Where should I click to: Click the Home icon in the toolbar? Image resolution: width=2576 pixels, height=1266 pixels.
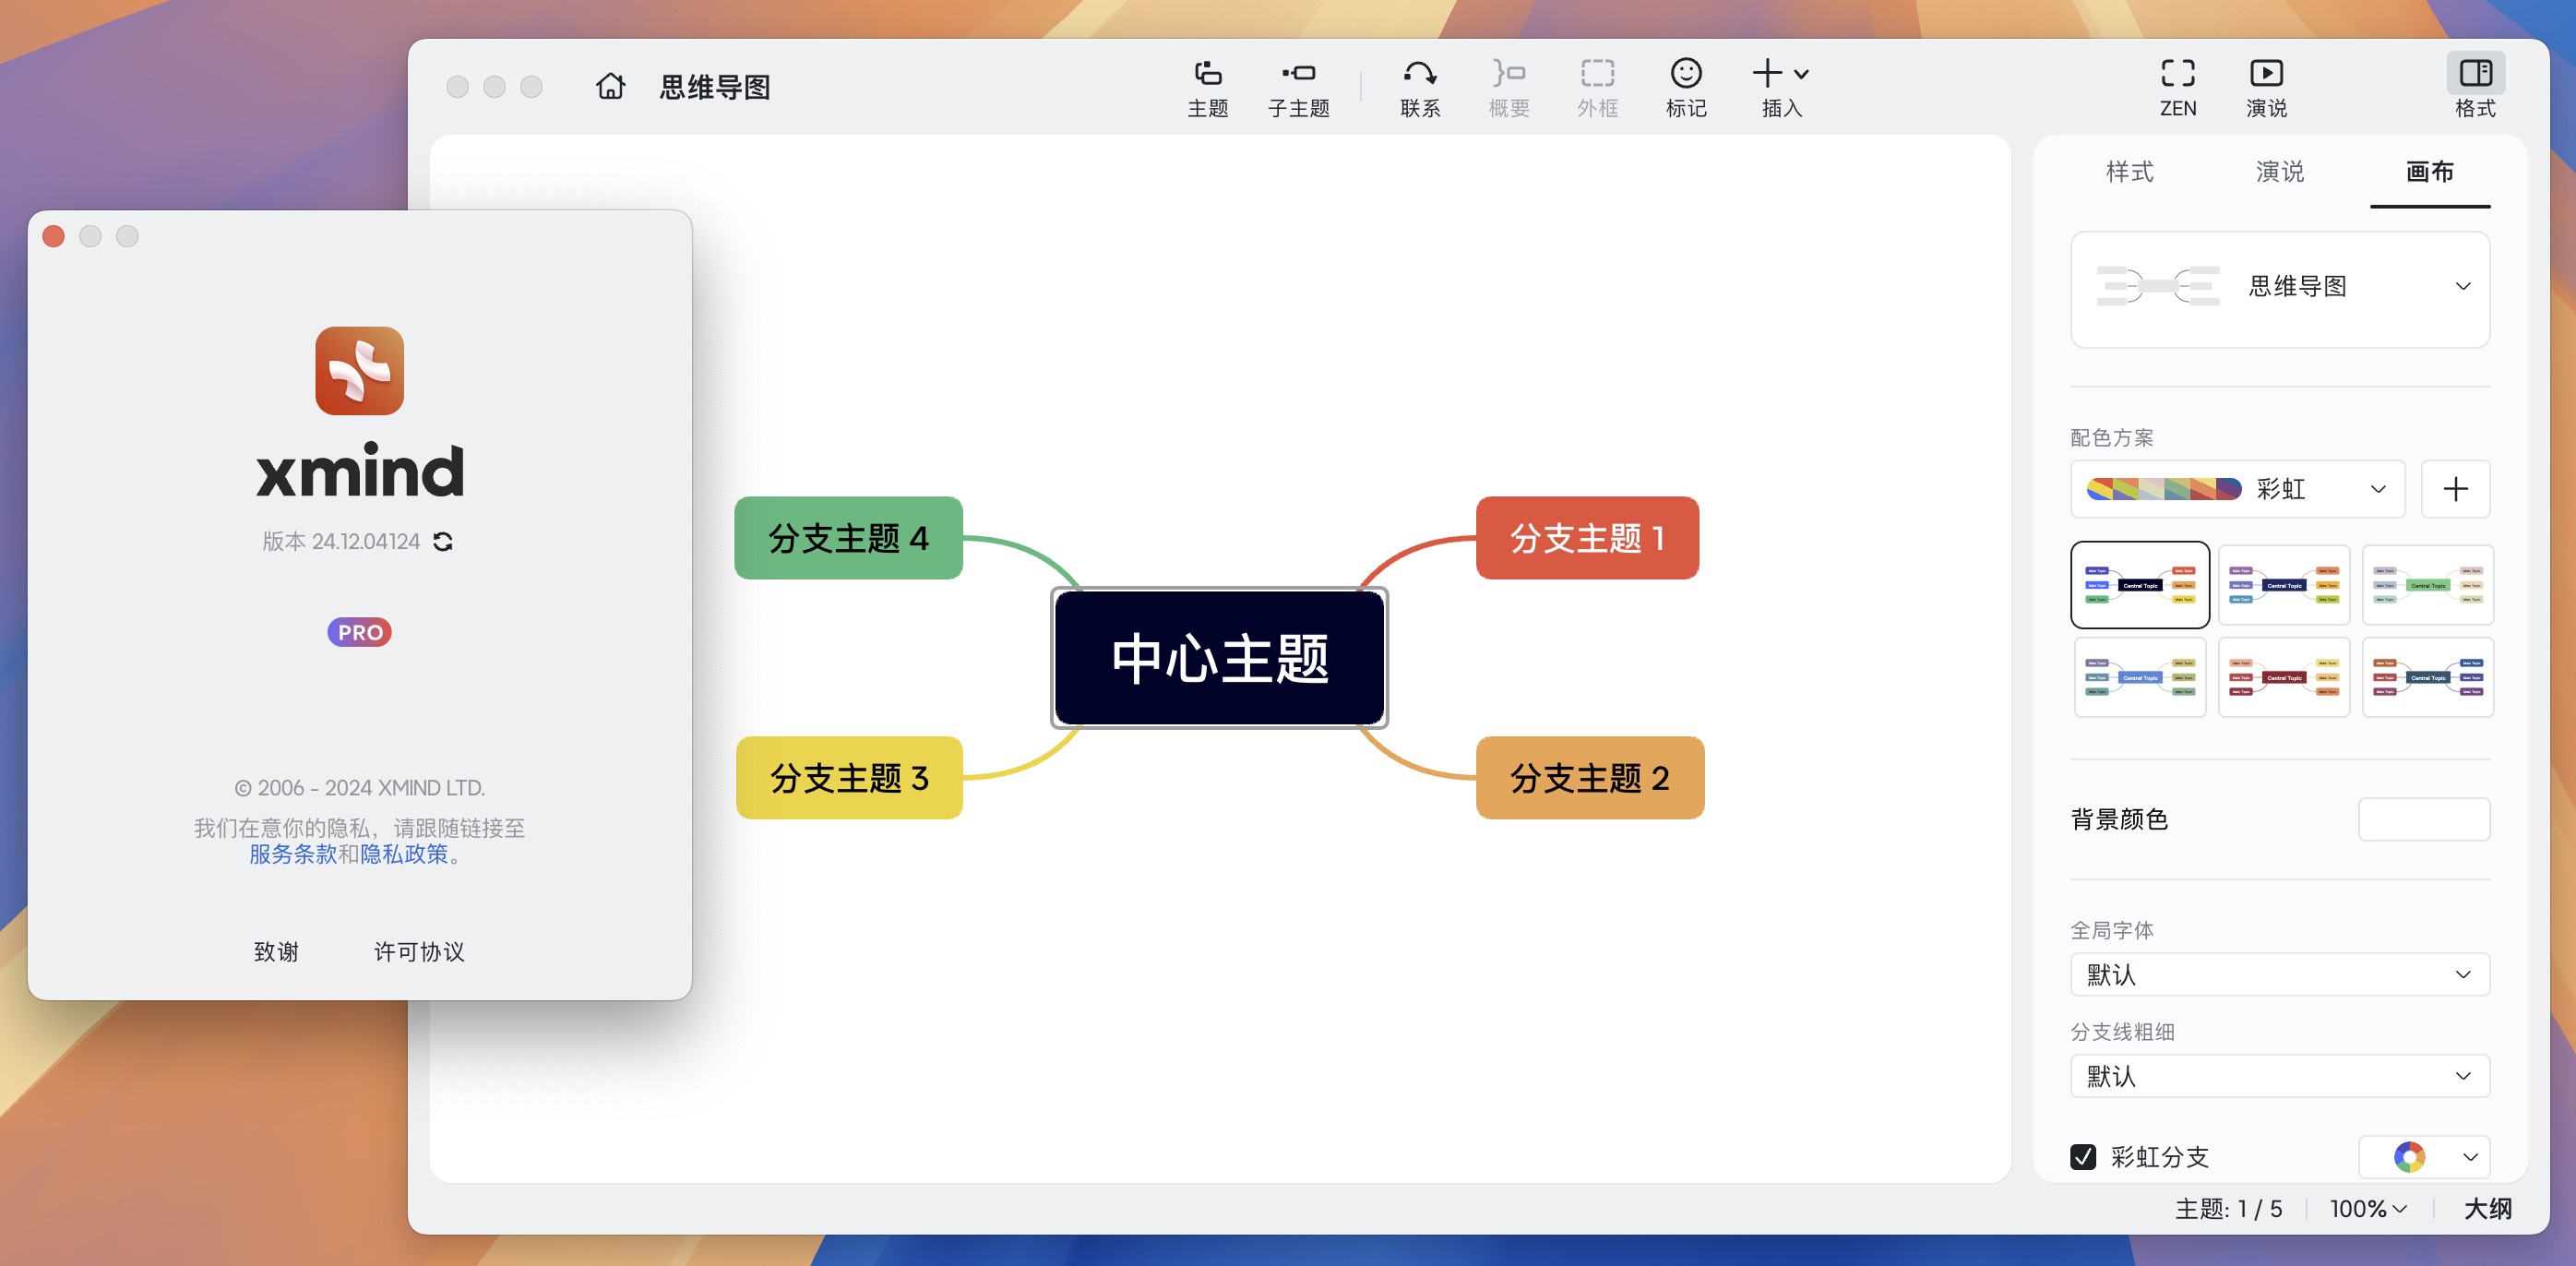tap(610, 87)
